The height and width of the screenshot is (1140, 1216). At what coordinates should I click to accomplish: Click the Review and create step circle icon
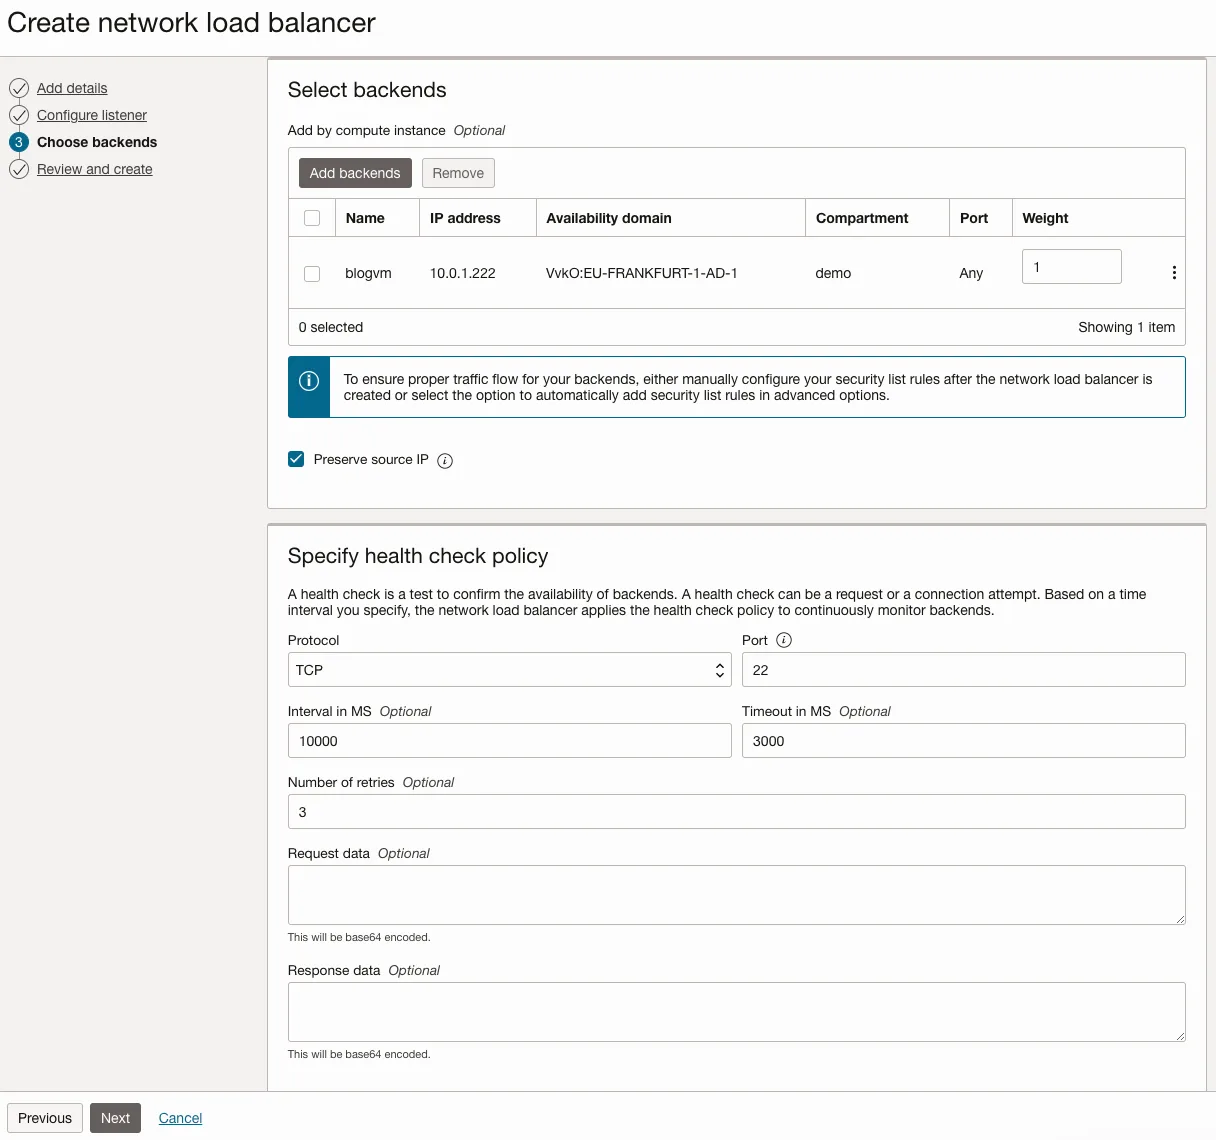coord(19,169)
